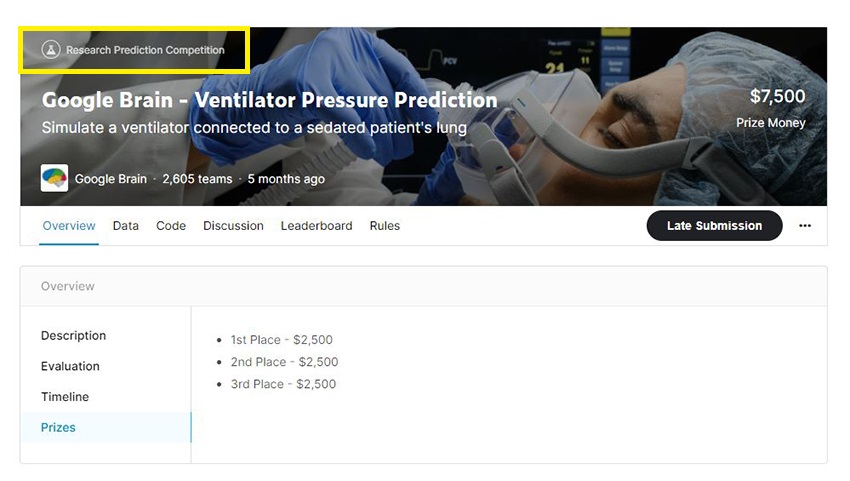Select Prizes in the overview sidebar

(x=58, y=427)
